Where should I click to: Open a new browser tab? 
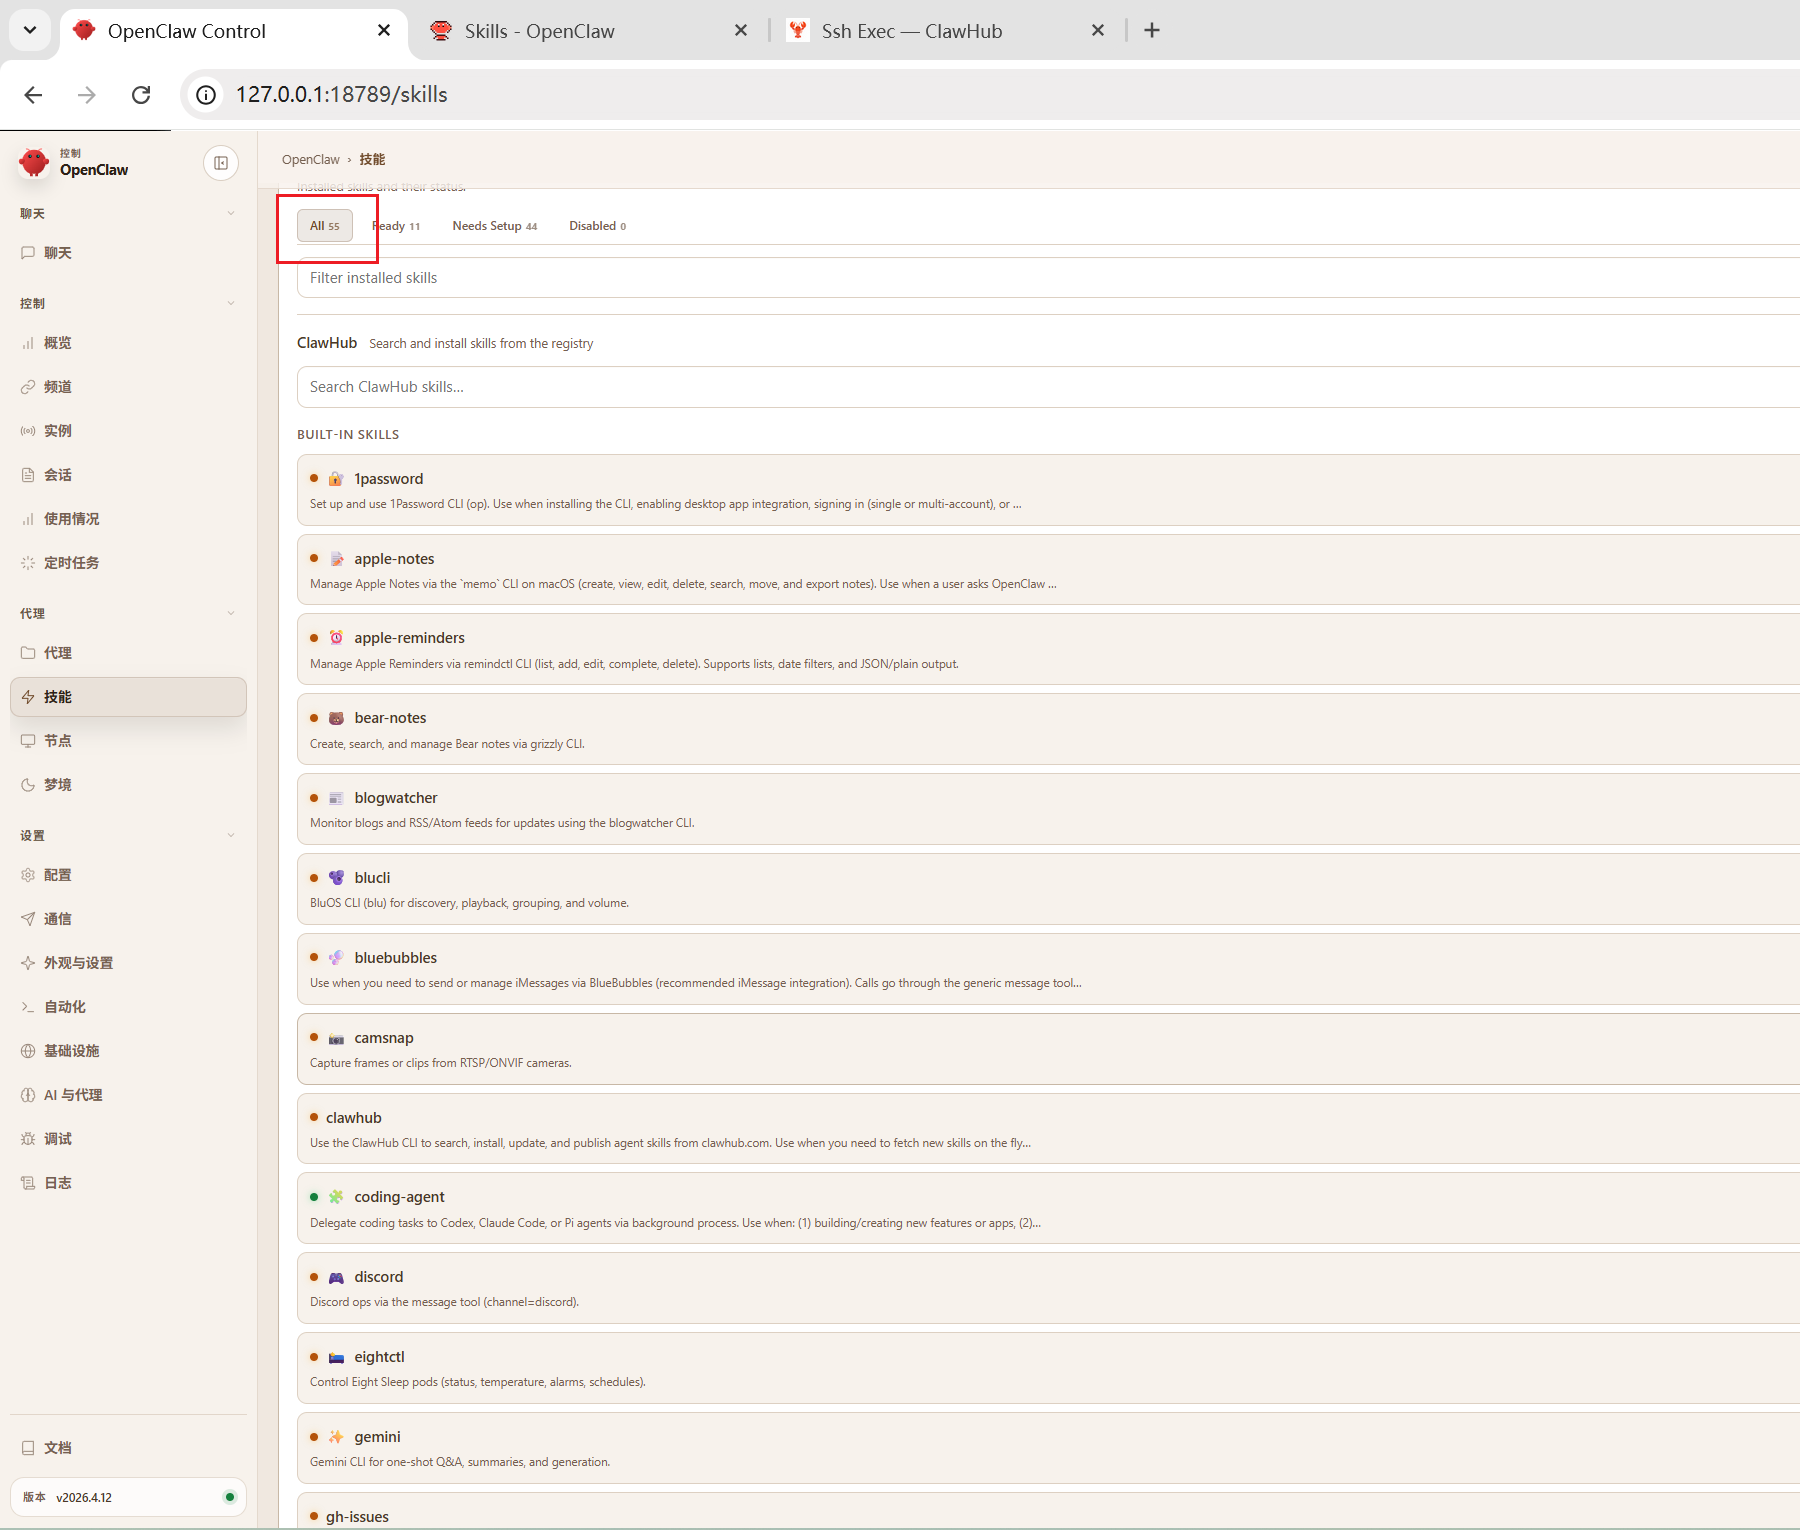1152,31
